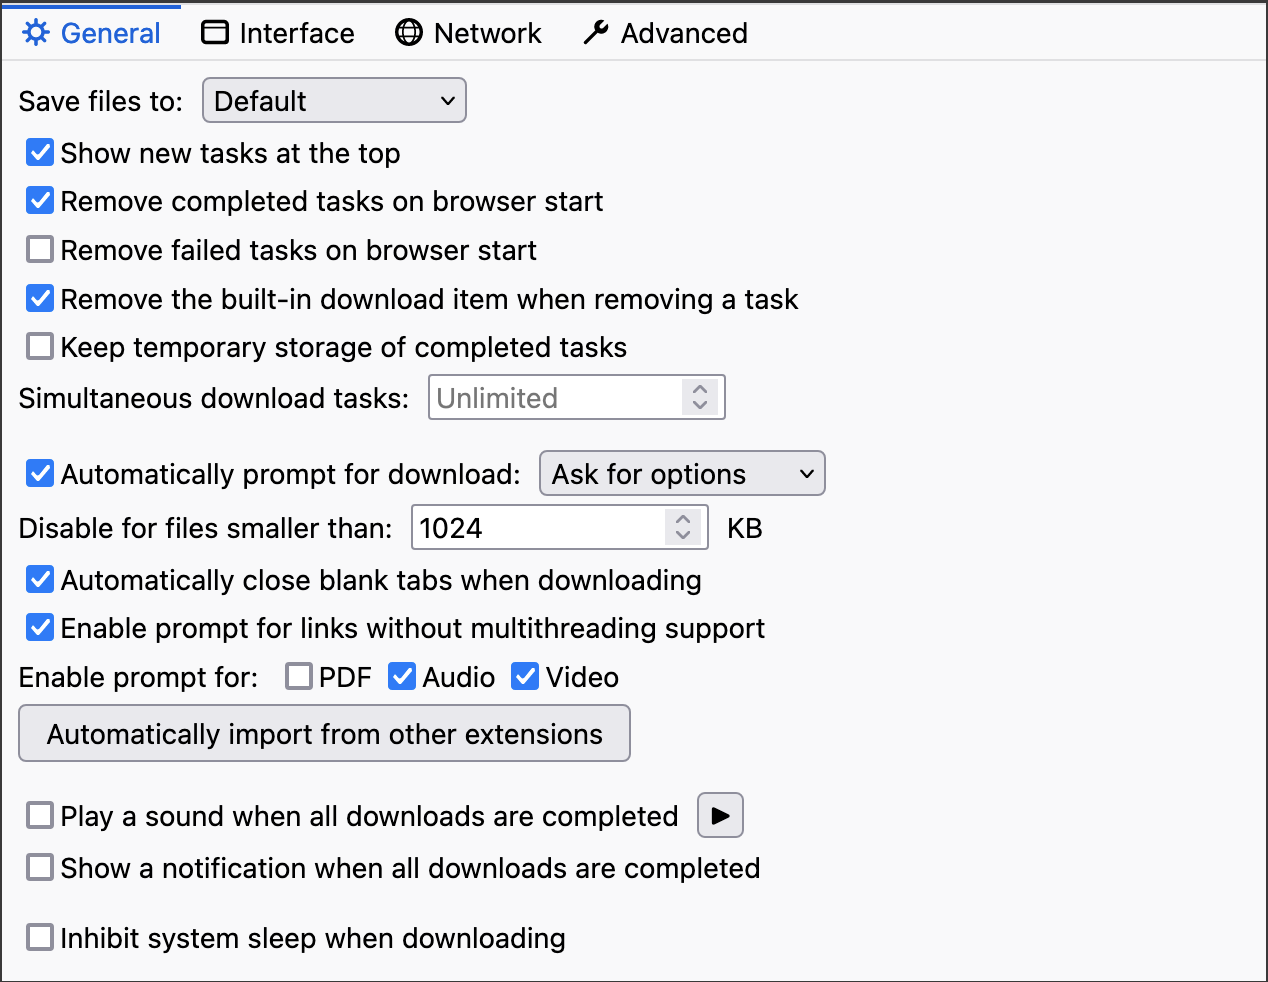Disable prompt for Audio files
Screen dimensions: 1268x982
click(x=402, y=677)
